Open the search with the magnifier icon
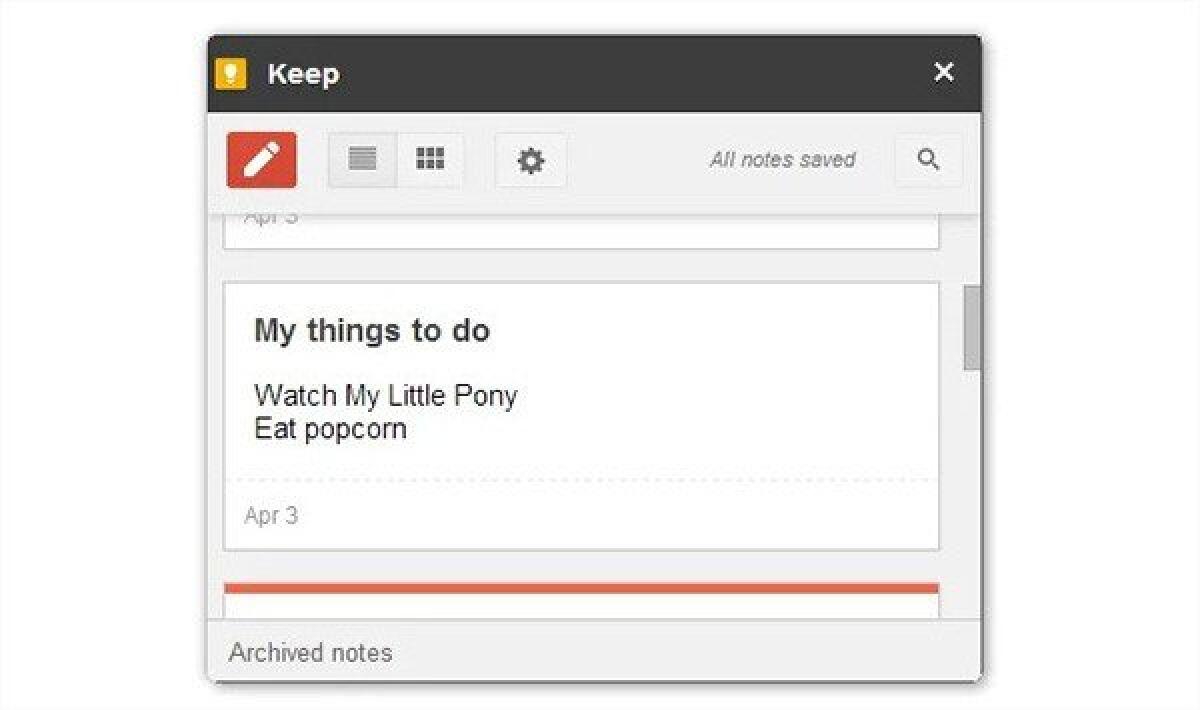The width and height of the screenshot is (1200, 710). pyautogui.click(x=928, y=159)
